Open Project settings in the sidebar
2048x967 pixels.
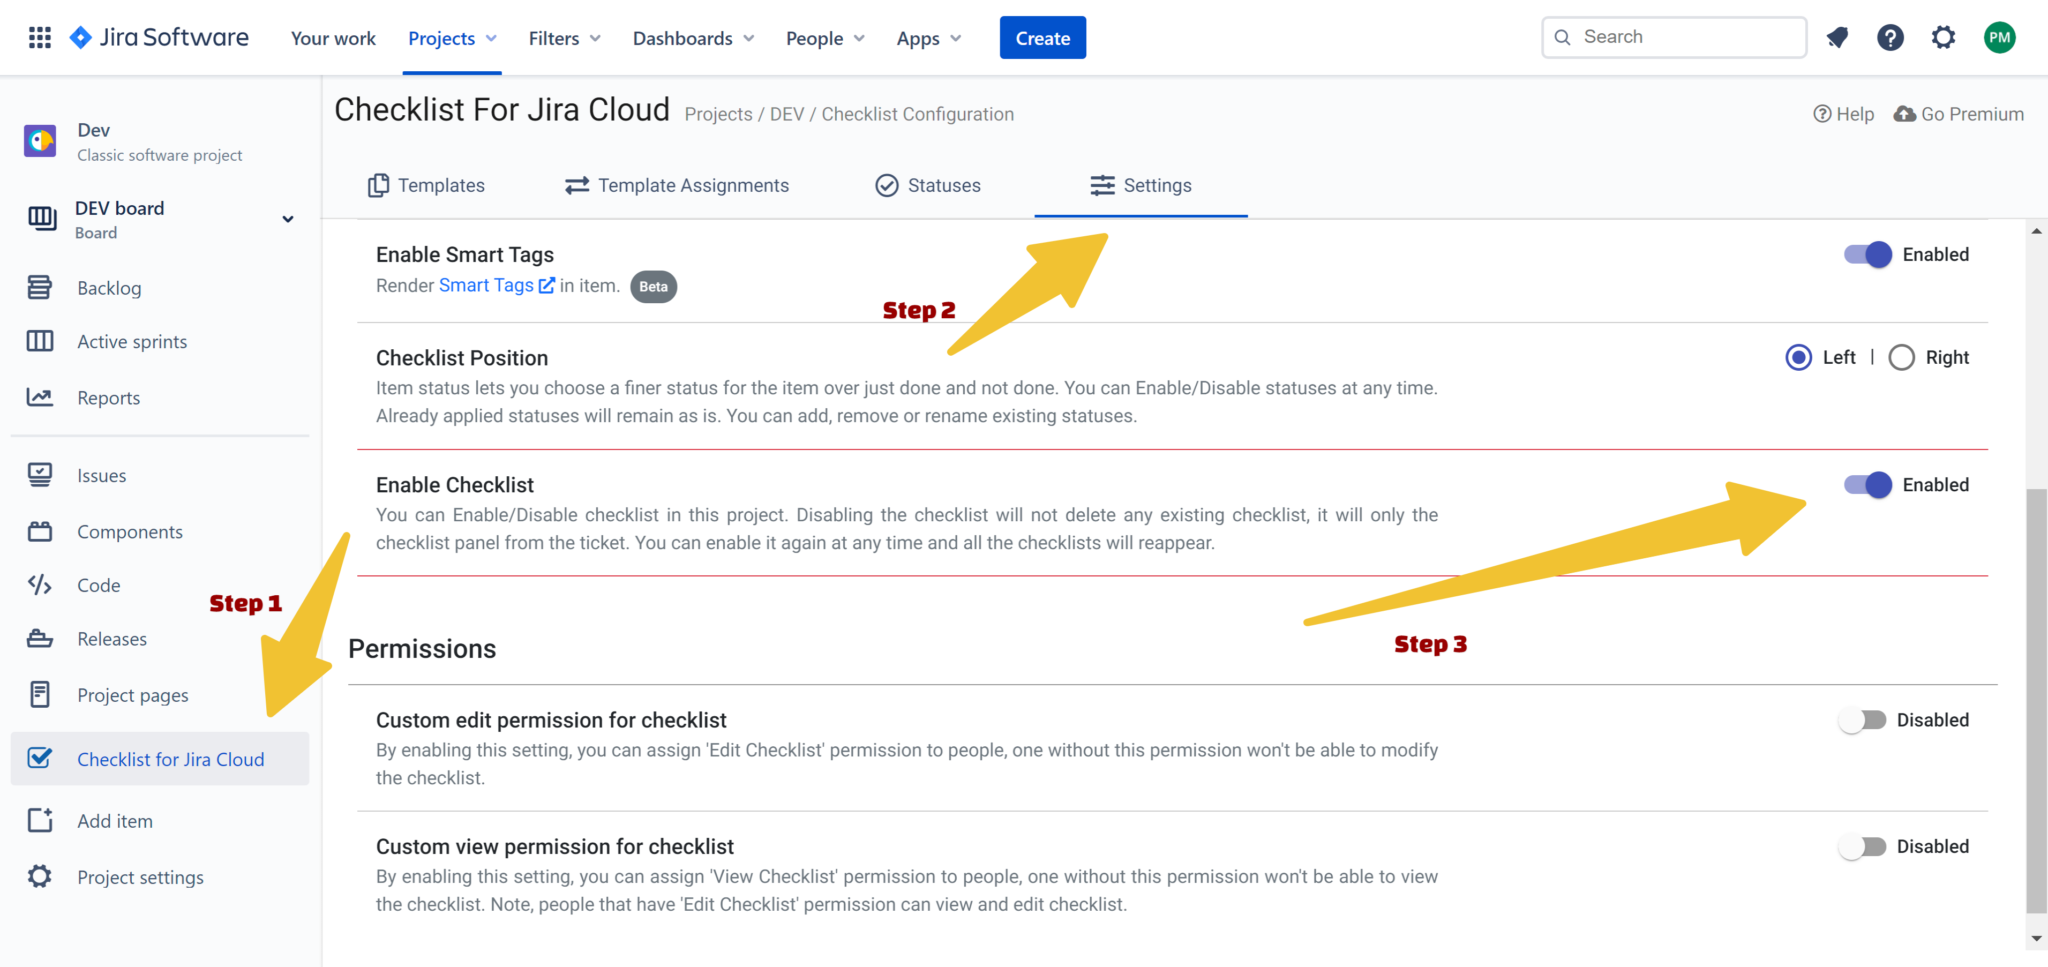[x=140, y=877]
